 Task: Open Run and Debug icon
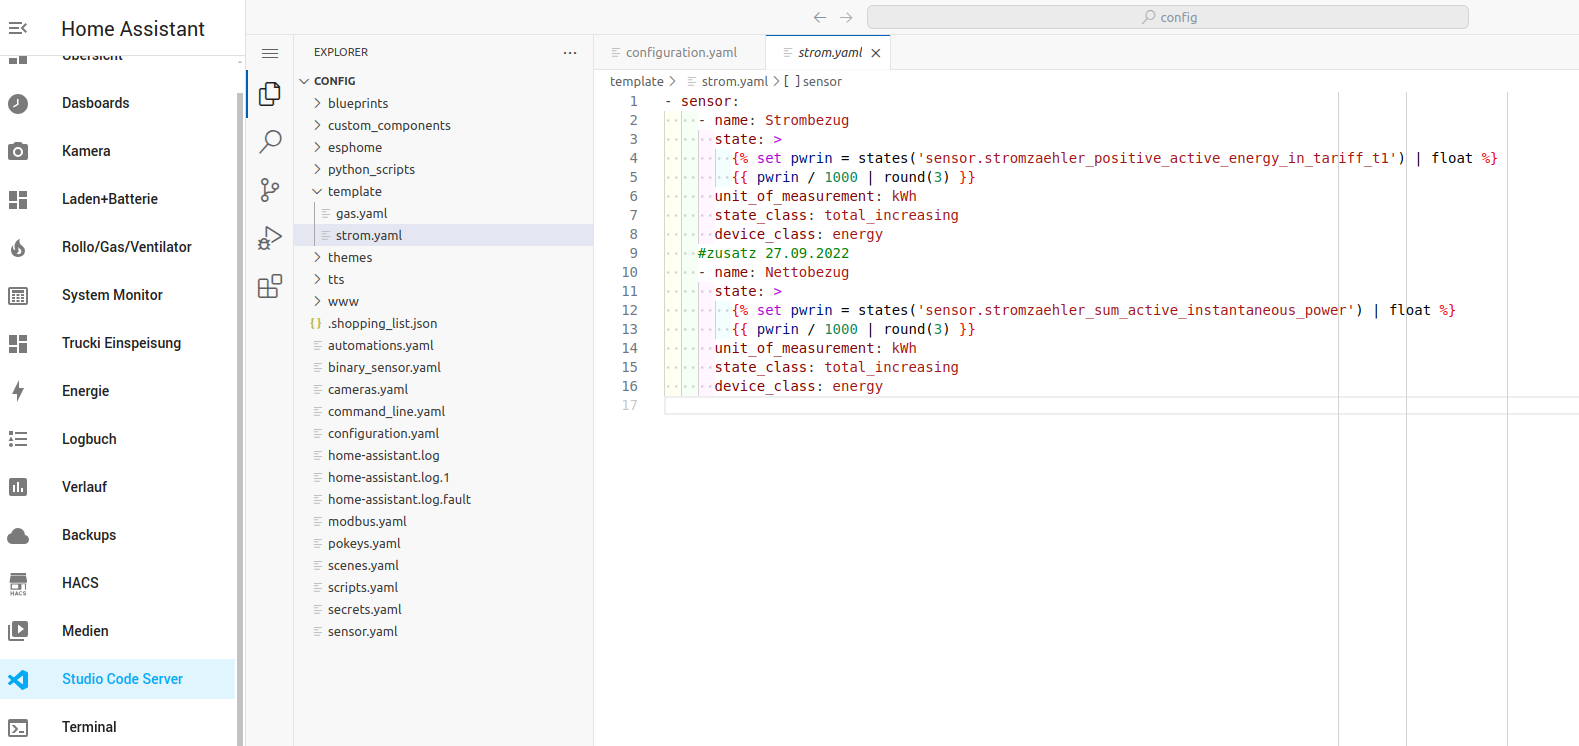[x=270, y=238]
